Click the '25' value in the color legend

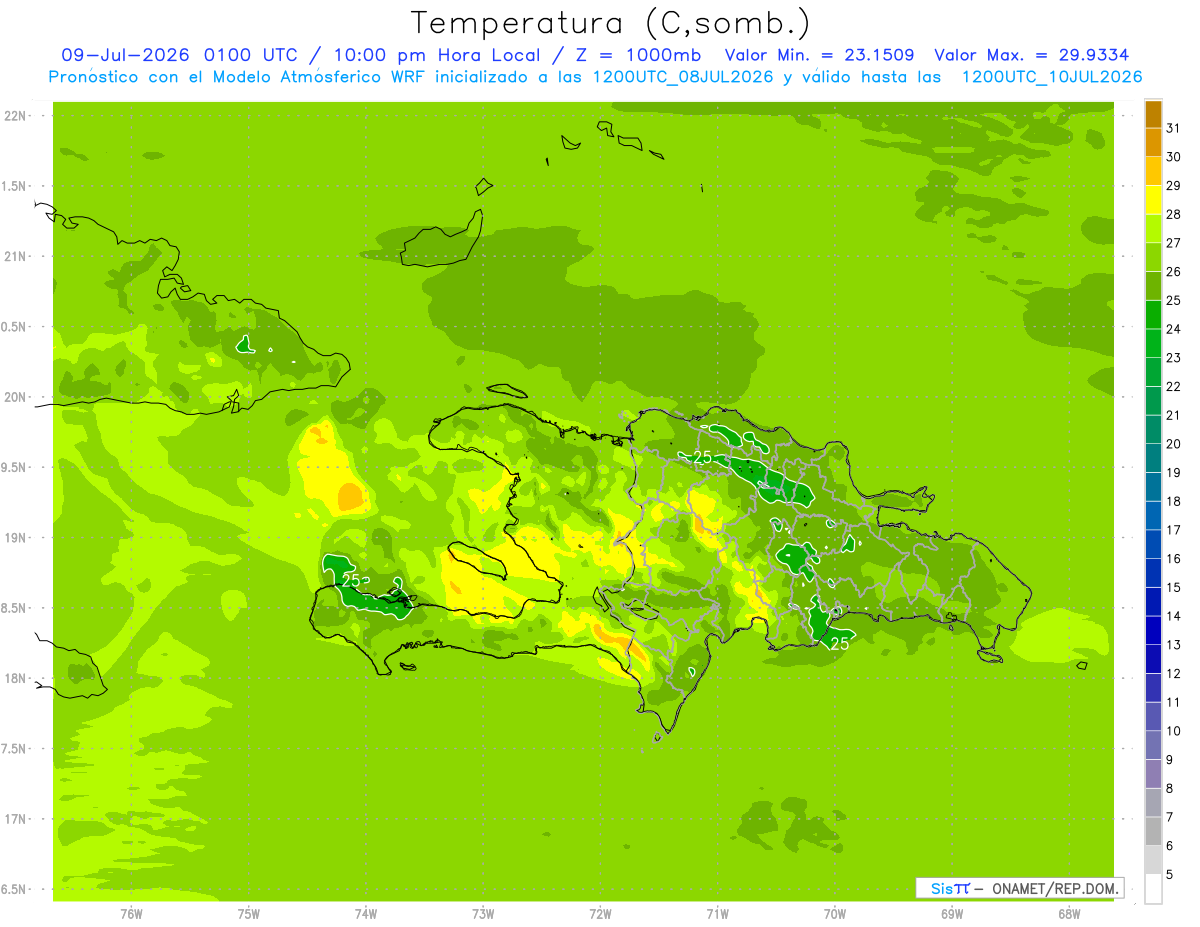click(x=1174, y=300)
